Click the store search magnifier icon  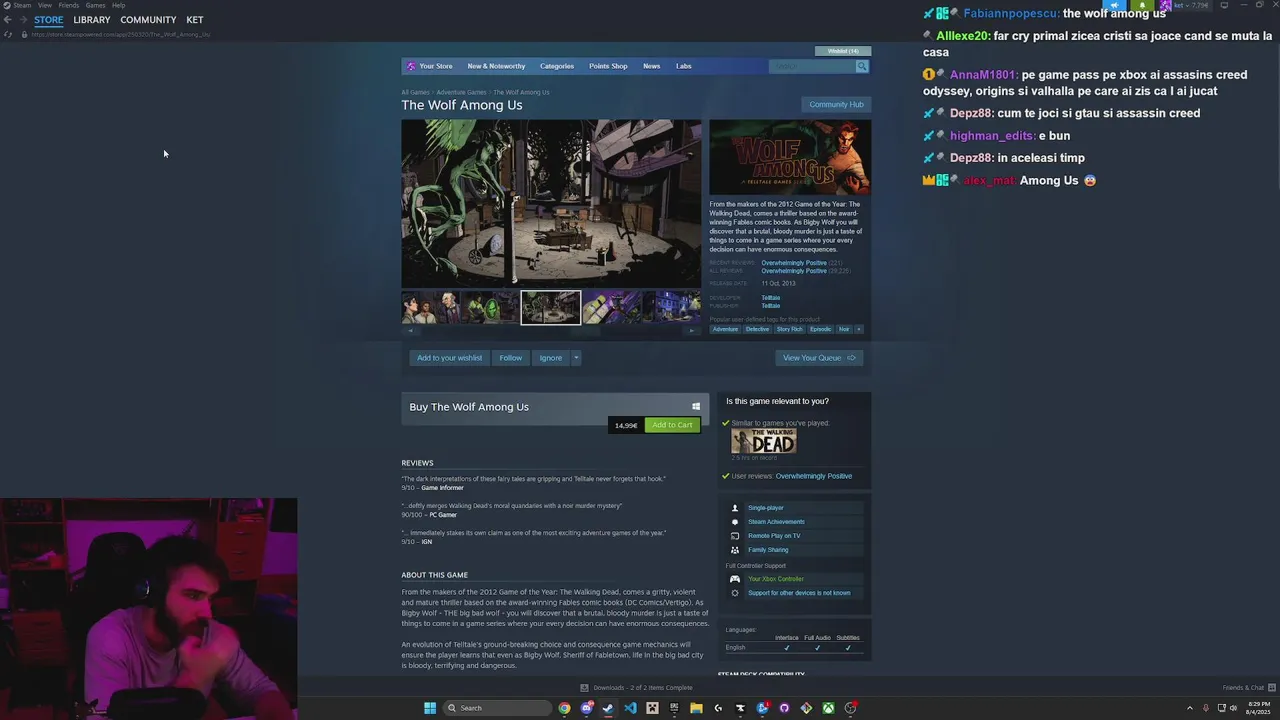(861, 66)
